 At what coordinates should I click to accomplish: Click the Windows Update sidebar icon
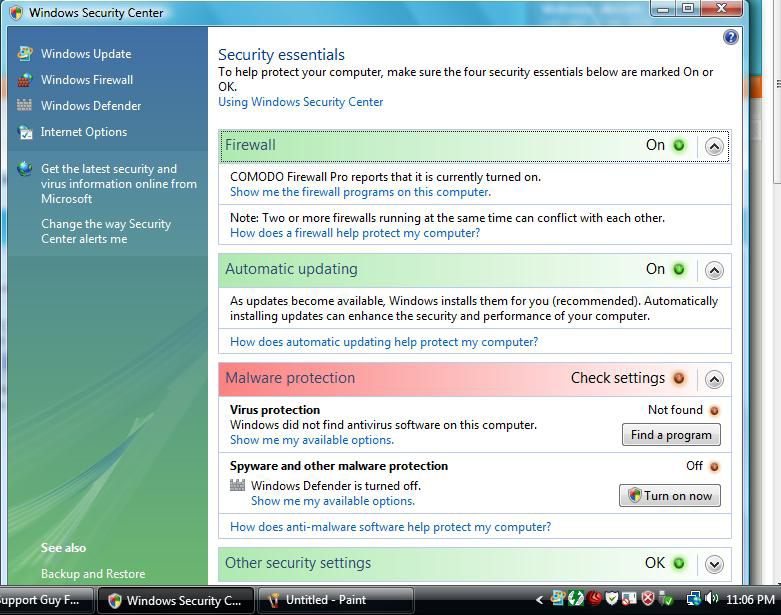click(x=25, y=53)
